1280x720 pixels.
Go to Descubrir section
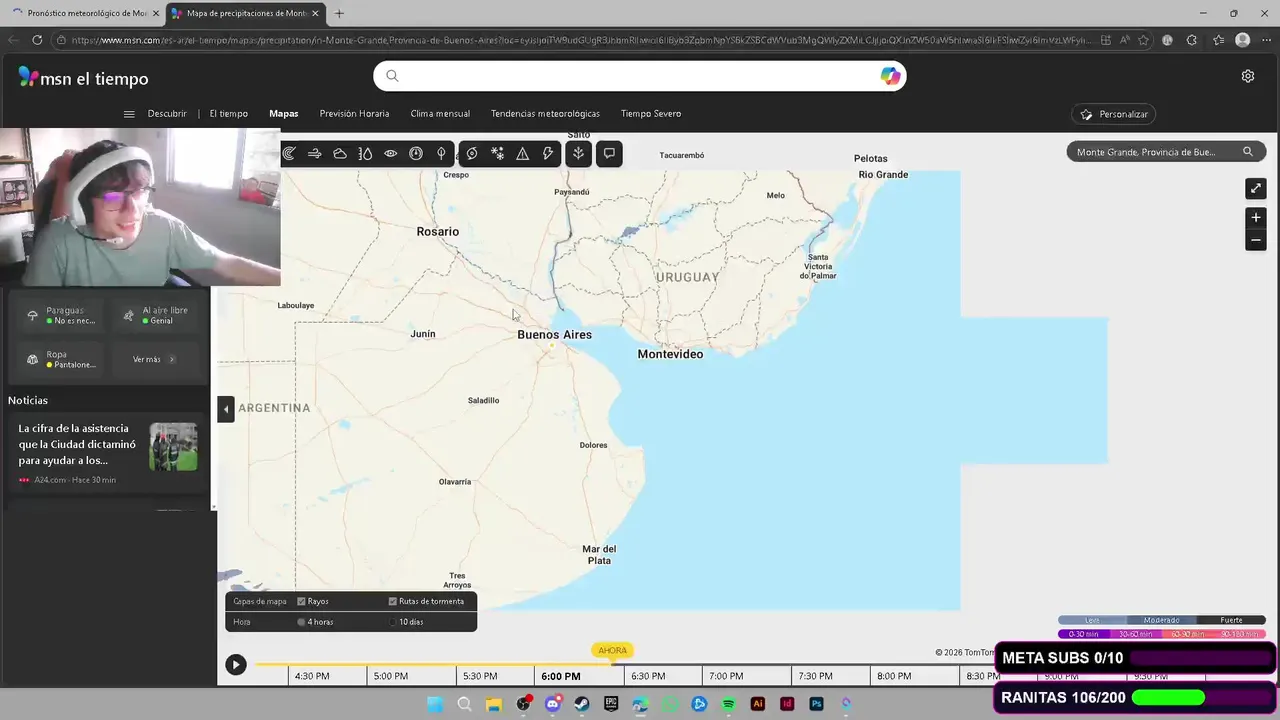[x=167, y=114]
